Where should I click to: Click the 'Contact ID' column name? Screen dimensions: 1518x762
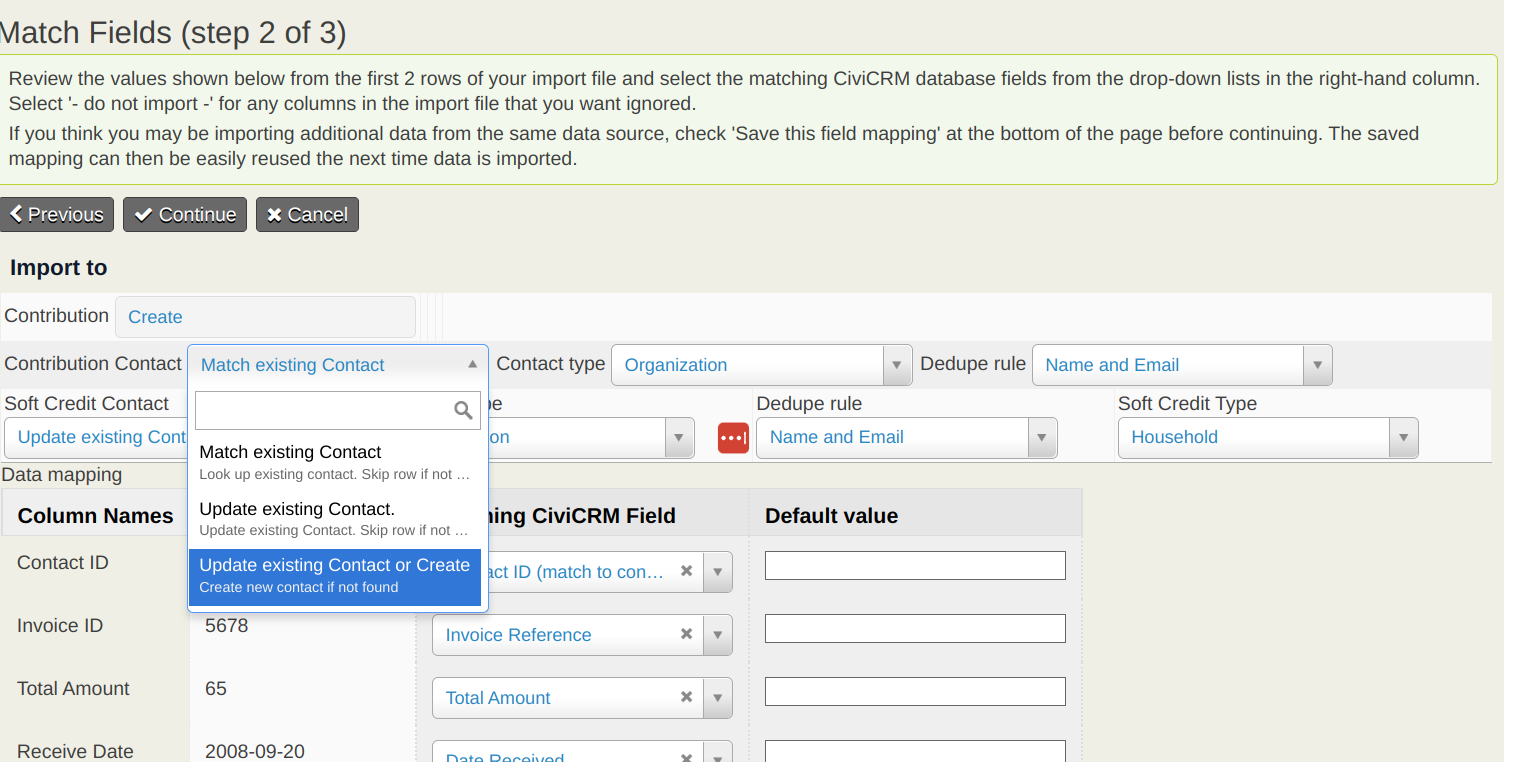point(63,563)
